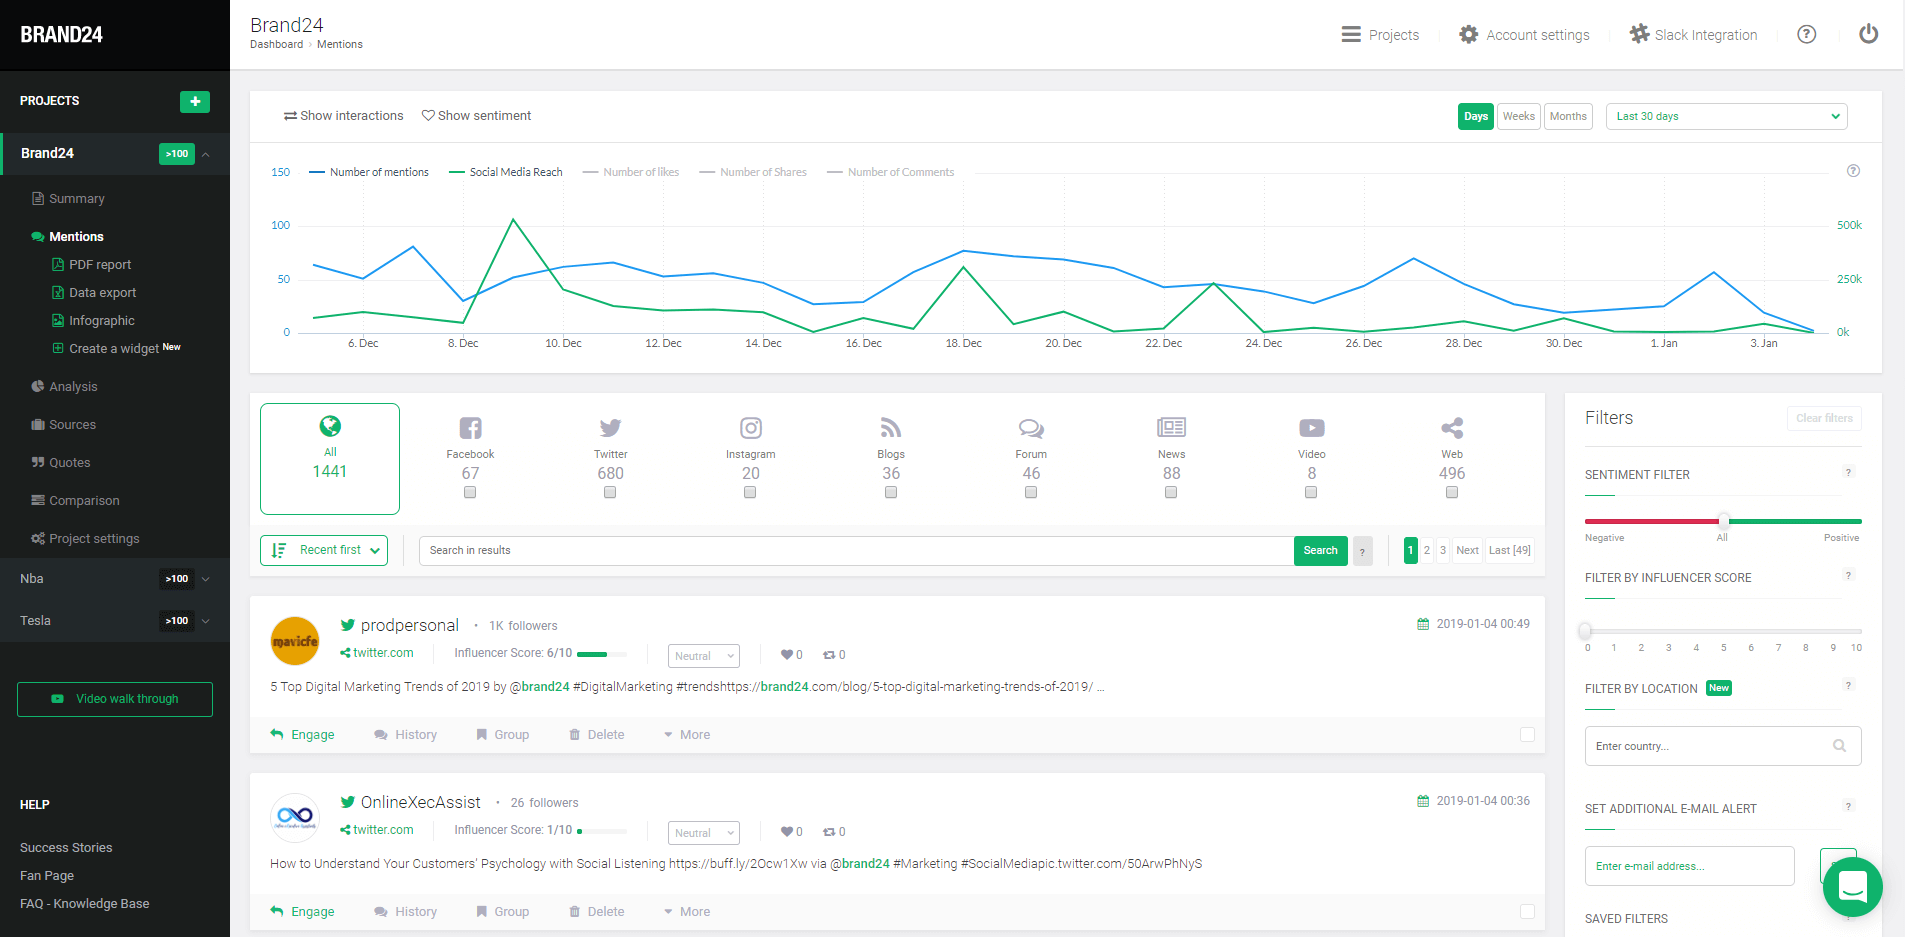Select the All sources globe icon
This screenshot has width=1905, height=937.
coord(330,426)
